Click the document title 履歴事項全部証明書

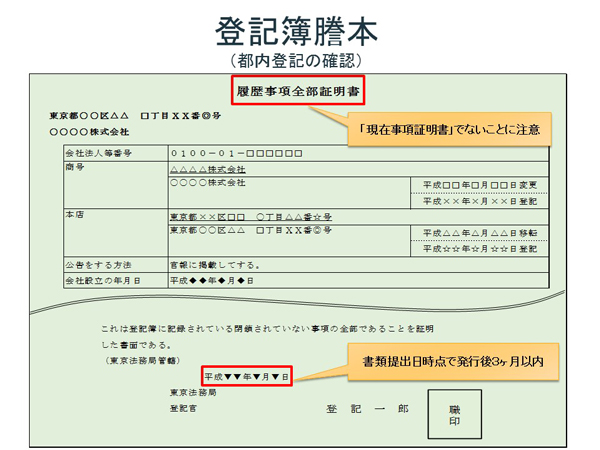[298, 91]
